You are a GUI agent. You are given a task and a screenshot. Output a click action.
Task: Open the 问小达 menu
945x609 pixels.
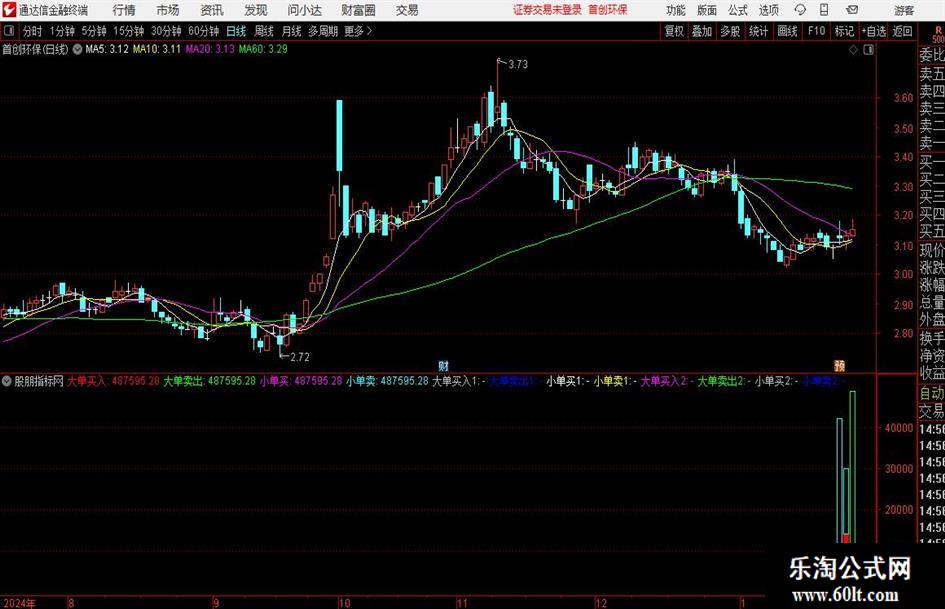pyautogui.click(x=304, y=10)
